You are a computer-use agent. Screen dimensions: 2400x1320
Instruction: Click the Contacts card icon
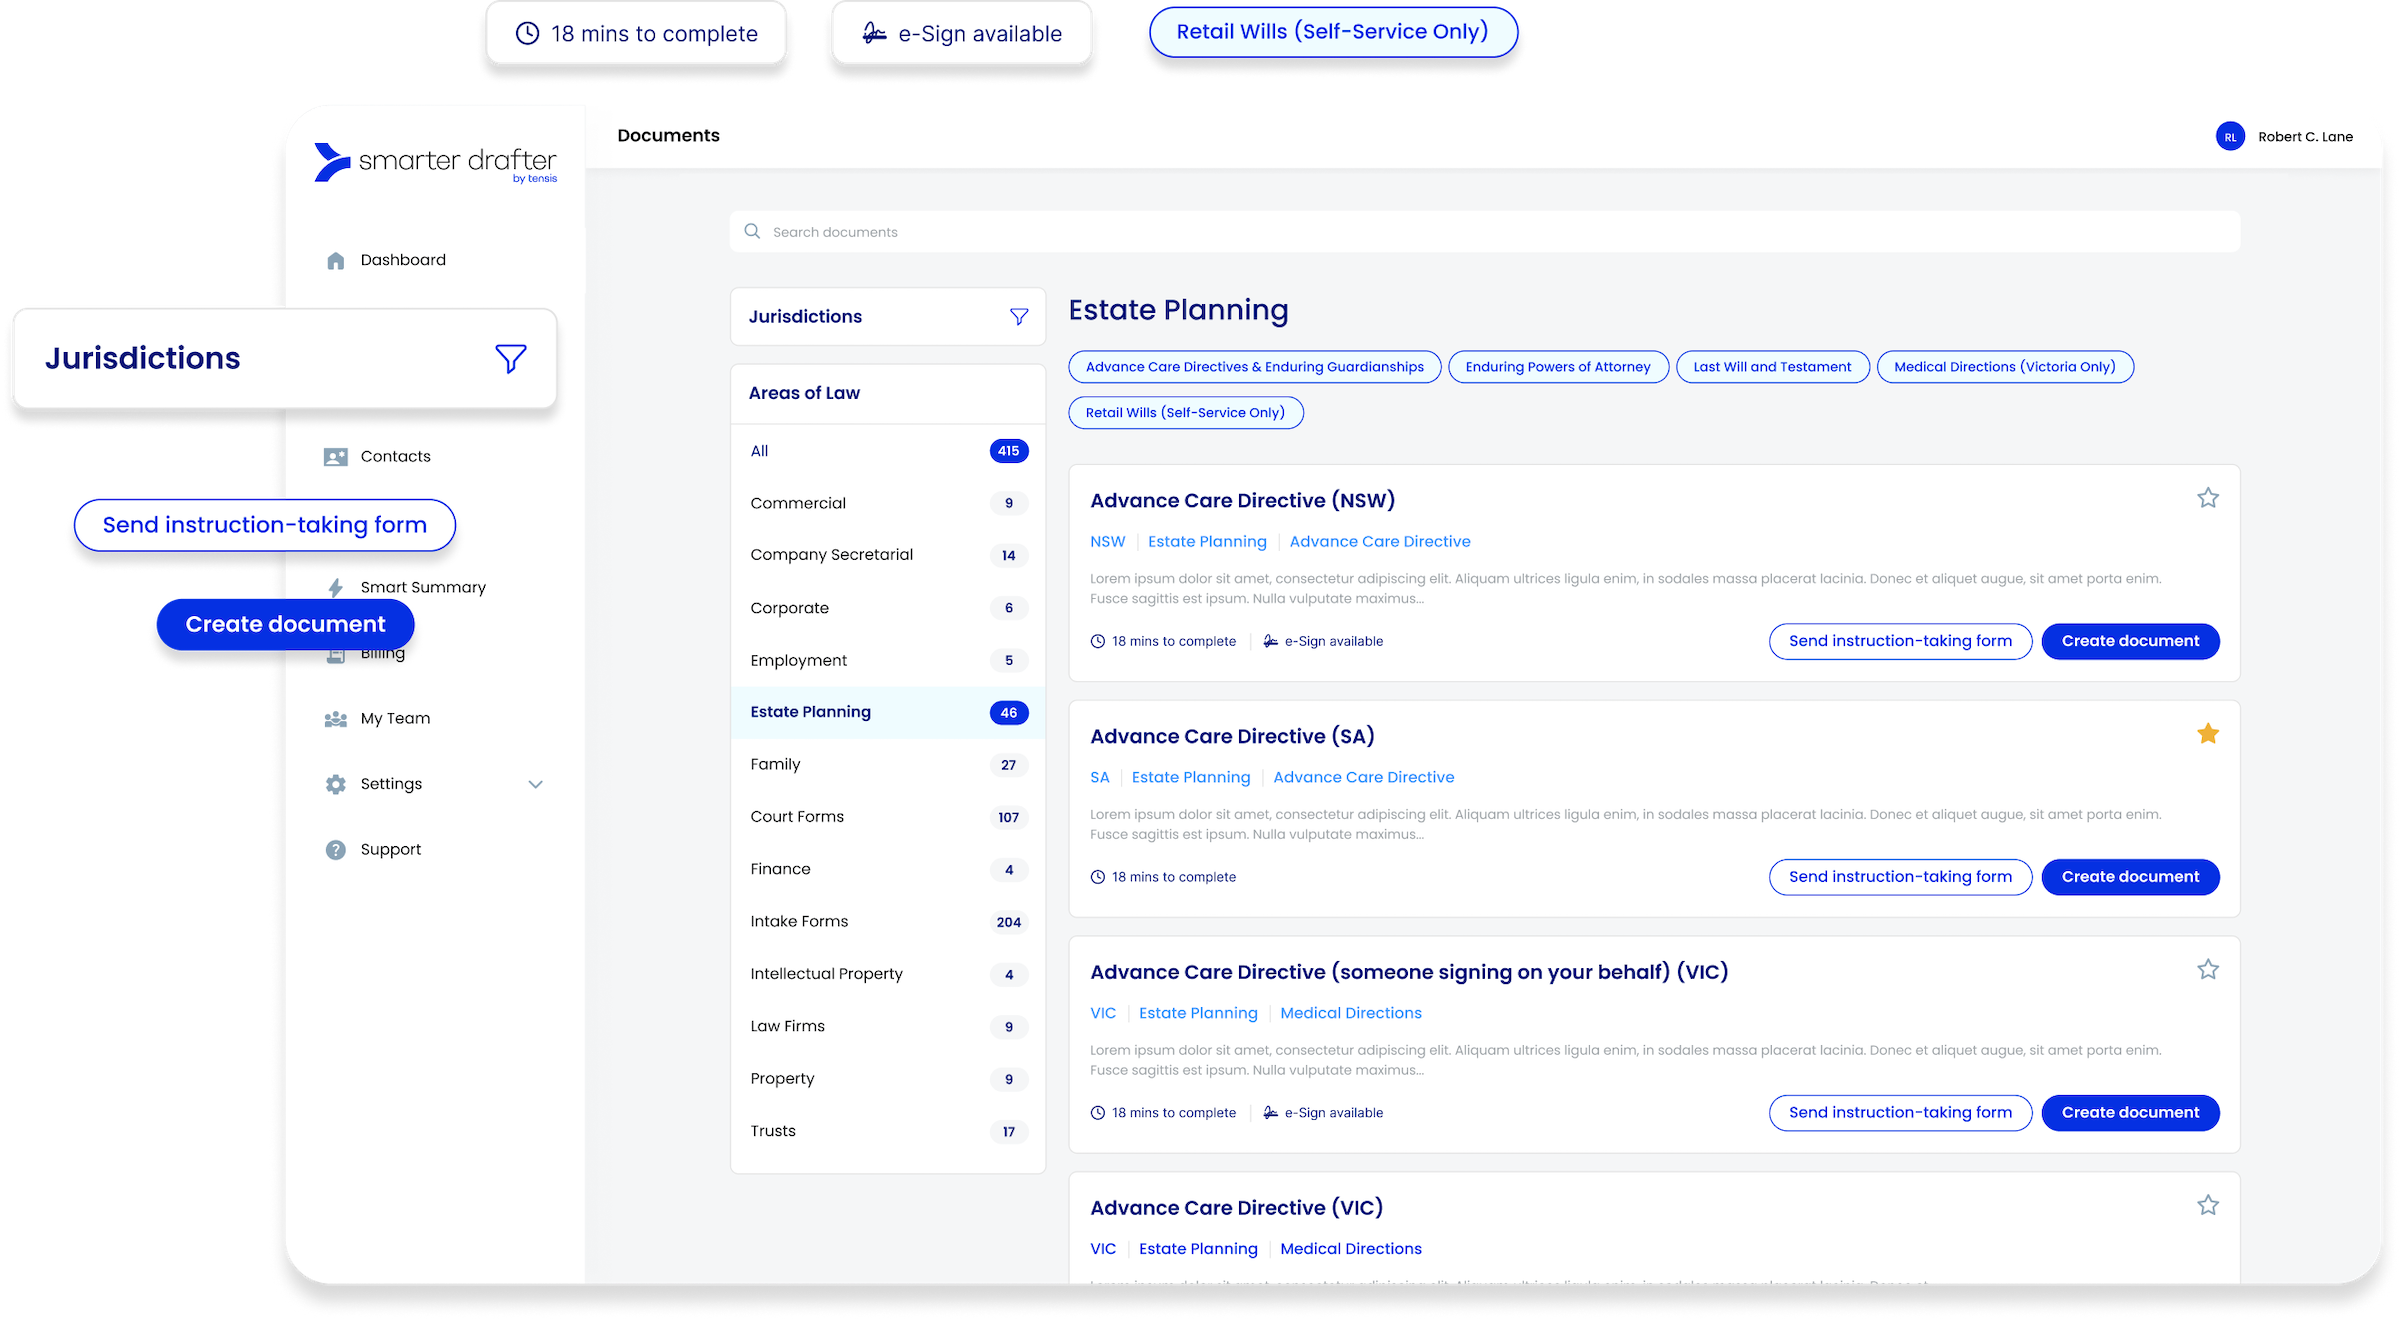click(x=335, y=457)
